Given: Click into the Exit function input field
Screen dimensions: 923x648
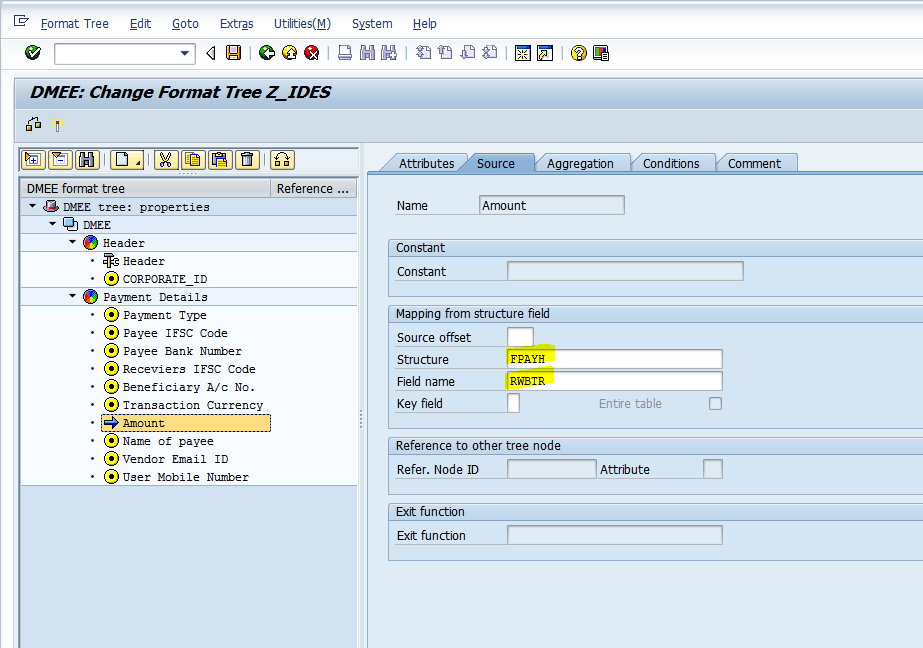Looking at the screenshot, I should (x=614, y=535).
